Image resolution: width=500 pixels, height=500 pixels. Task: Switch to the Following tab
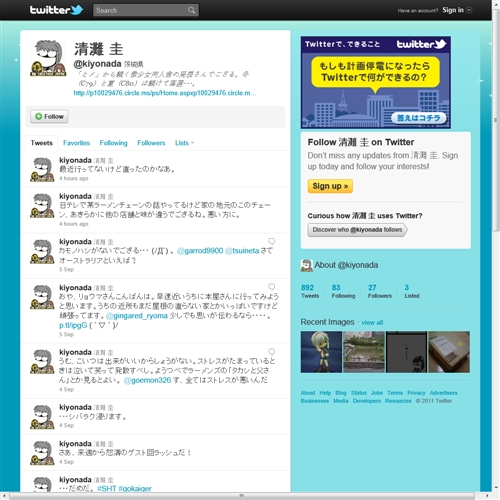pyautogui.click(x=113, y=143)
